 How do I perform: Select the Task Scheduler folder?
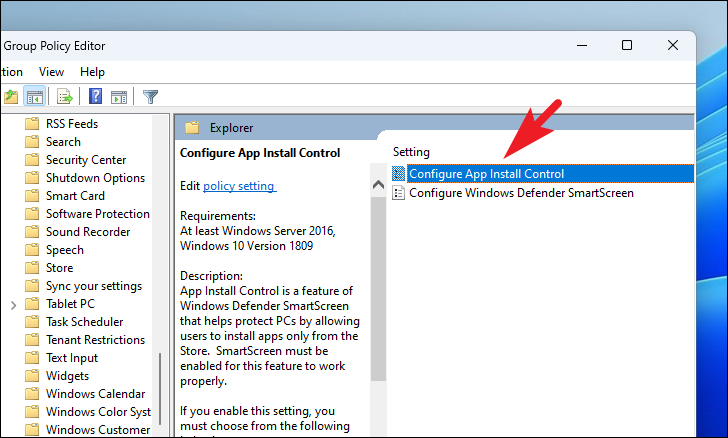point(84,322)
